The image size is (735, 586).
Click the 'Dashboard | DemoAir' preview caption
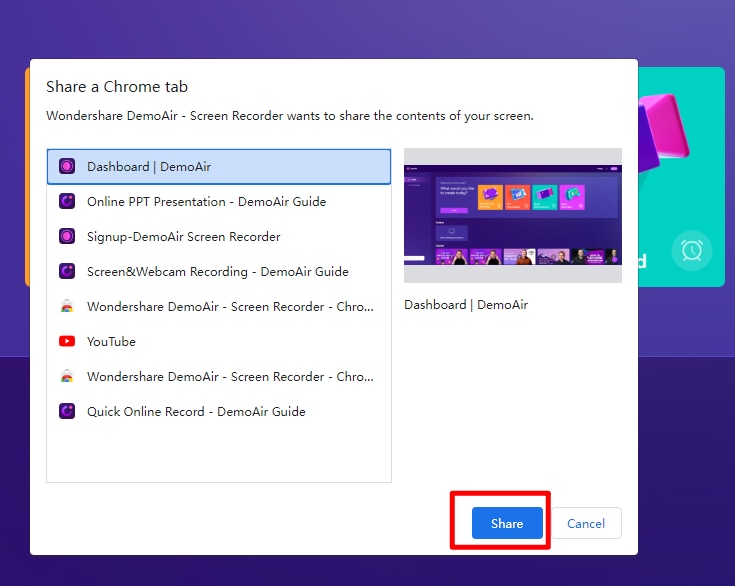(466, 305)
